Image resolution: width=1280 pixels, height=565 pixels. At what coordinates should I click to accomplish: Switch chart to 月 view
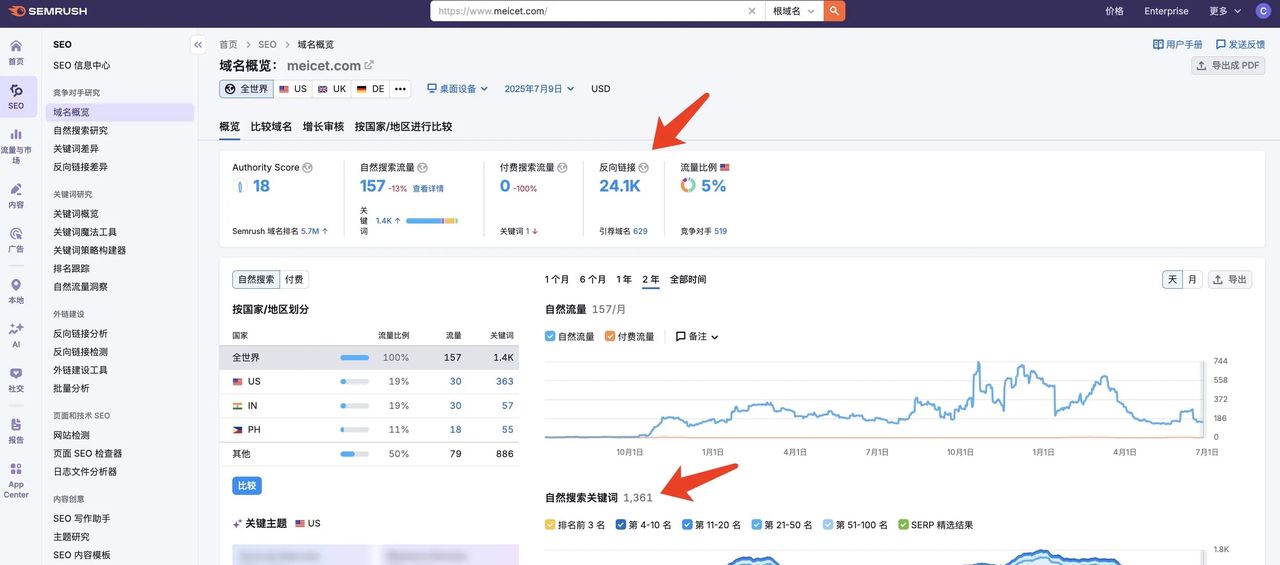pos(1192,280)
